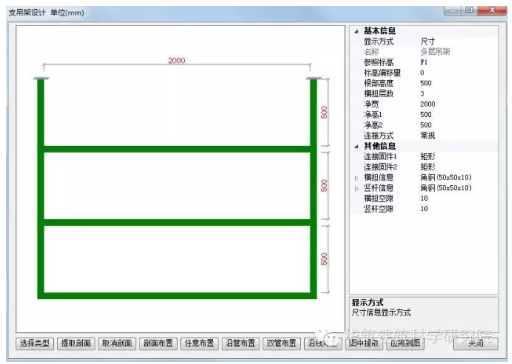Edit the 净高2 value 500
Image resolution: width=512 pixels, height=364 pixels.
[x=426, y=125]
